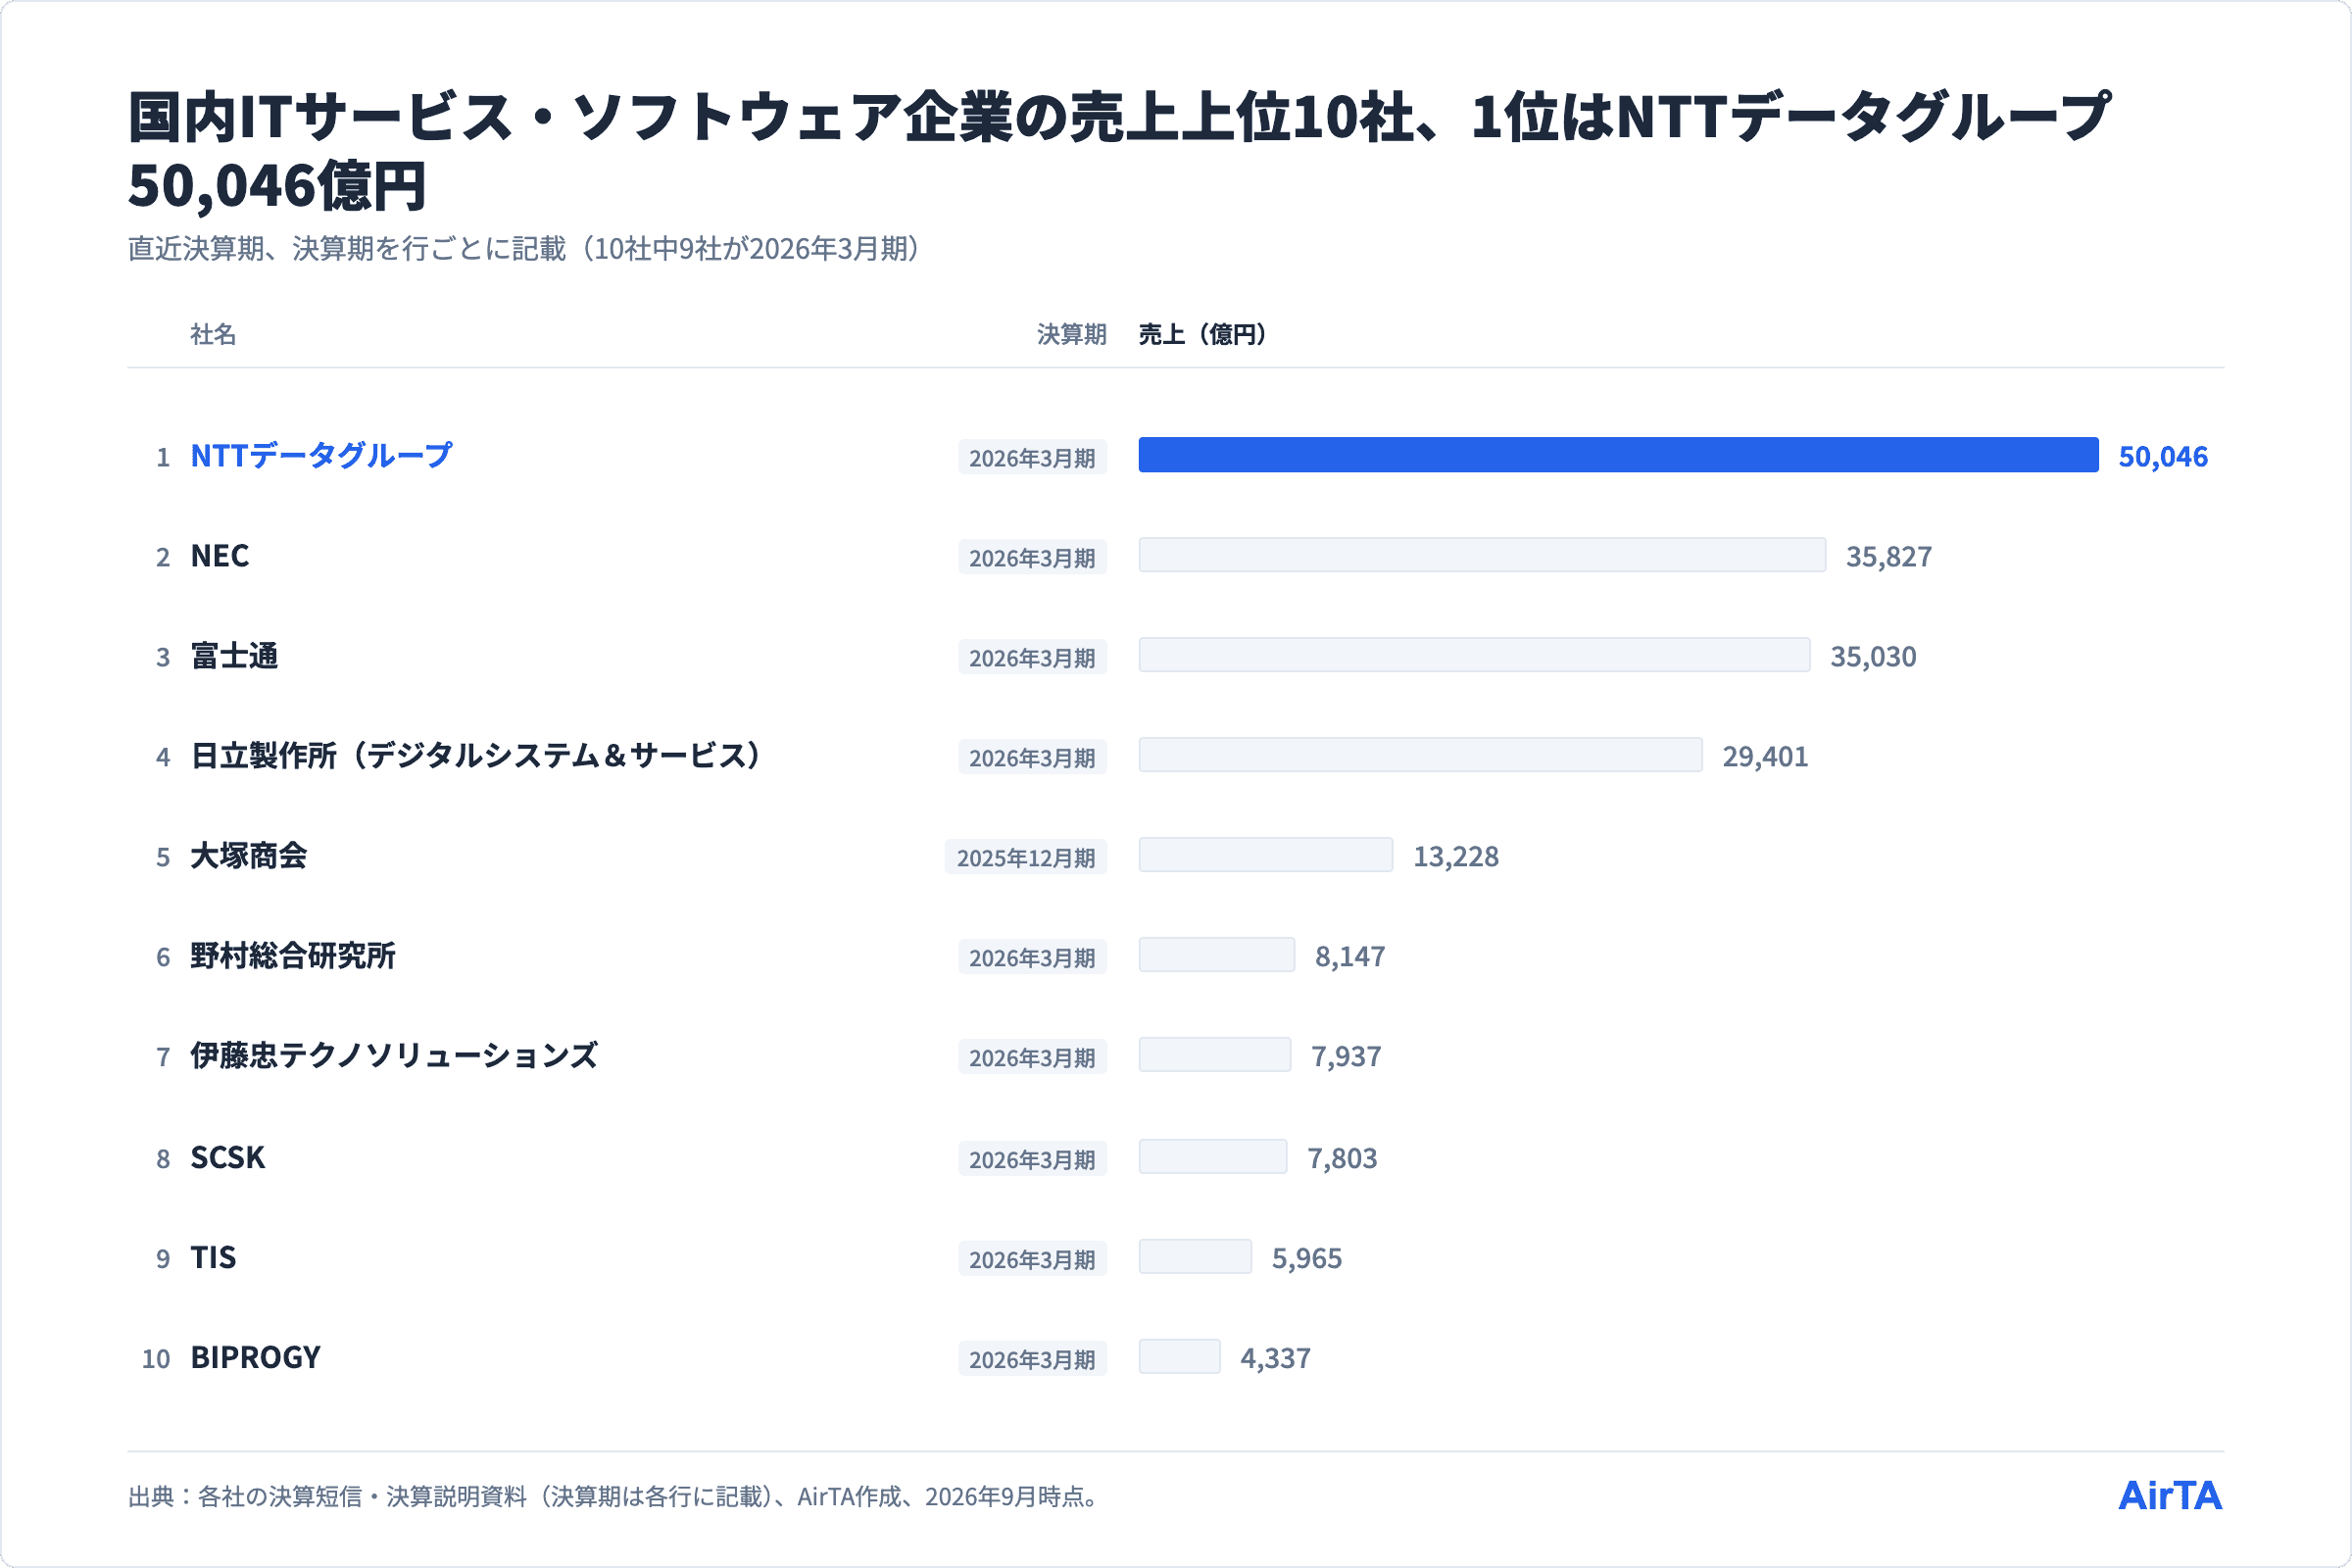Click the subtitle starting 直近決算期

click(524, 249)
